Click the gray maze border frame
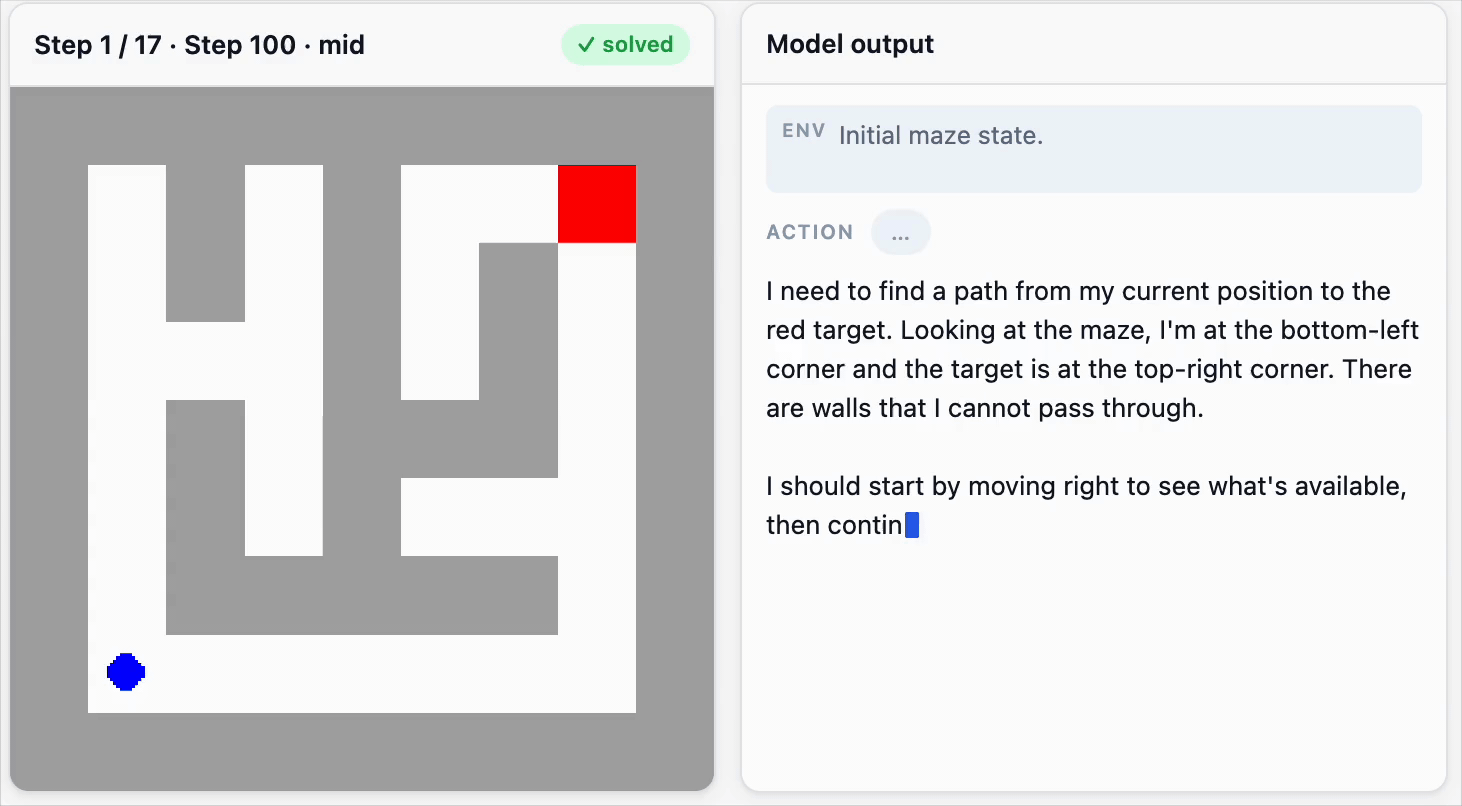1462x806 pixels. [50, 400]
